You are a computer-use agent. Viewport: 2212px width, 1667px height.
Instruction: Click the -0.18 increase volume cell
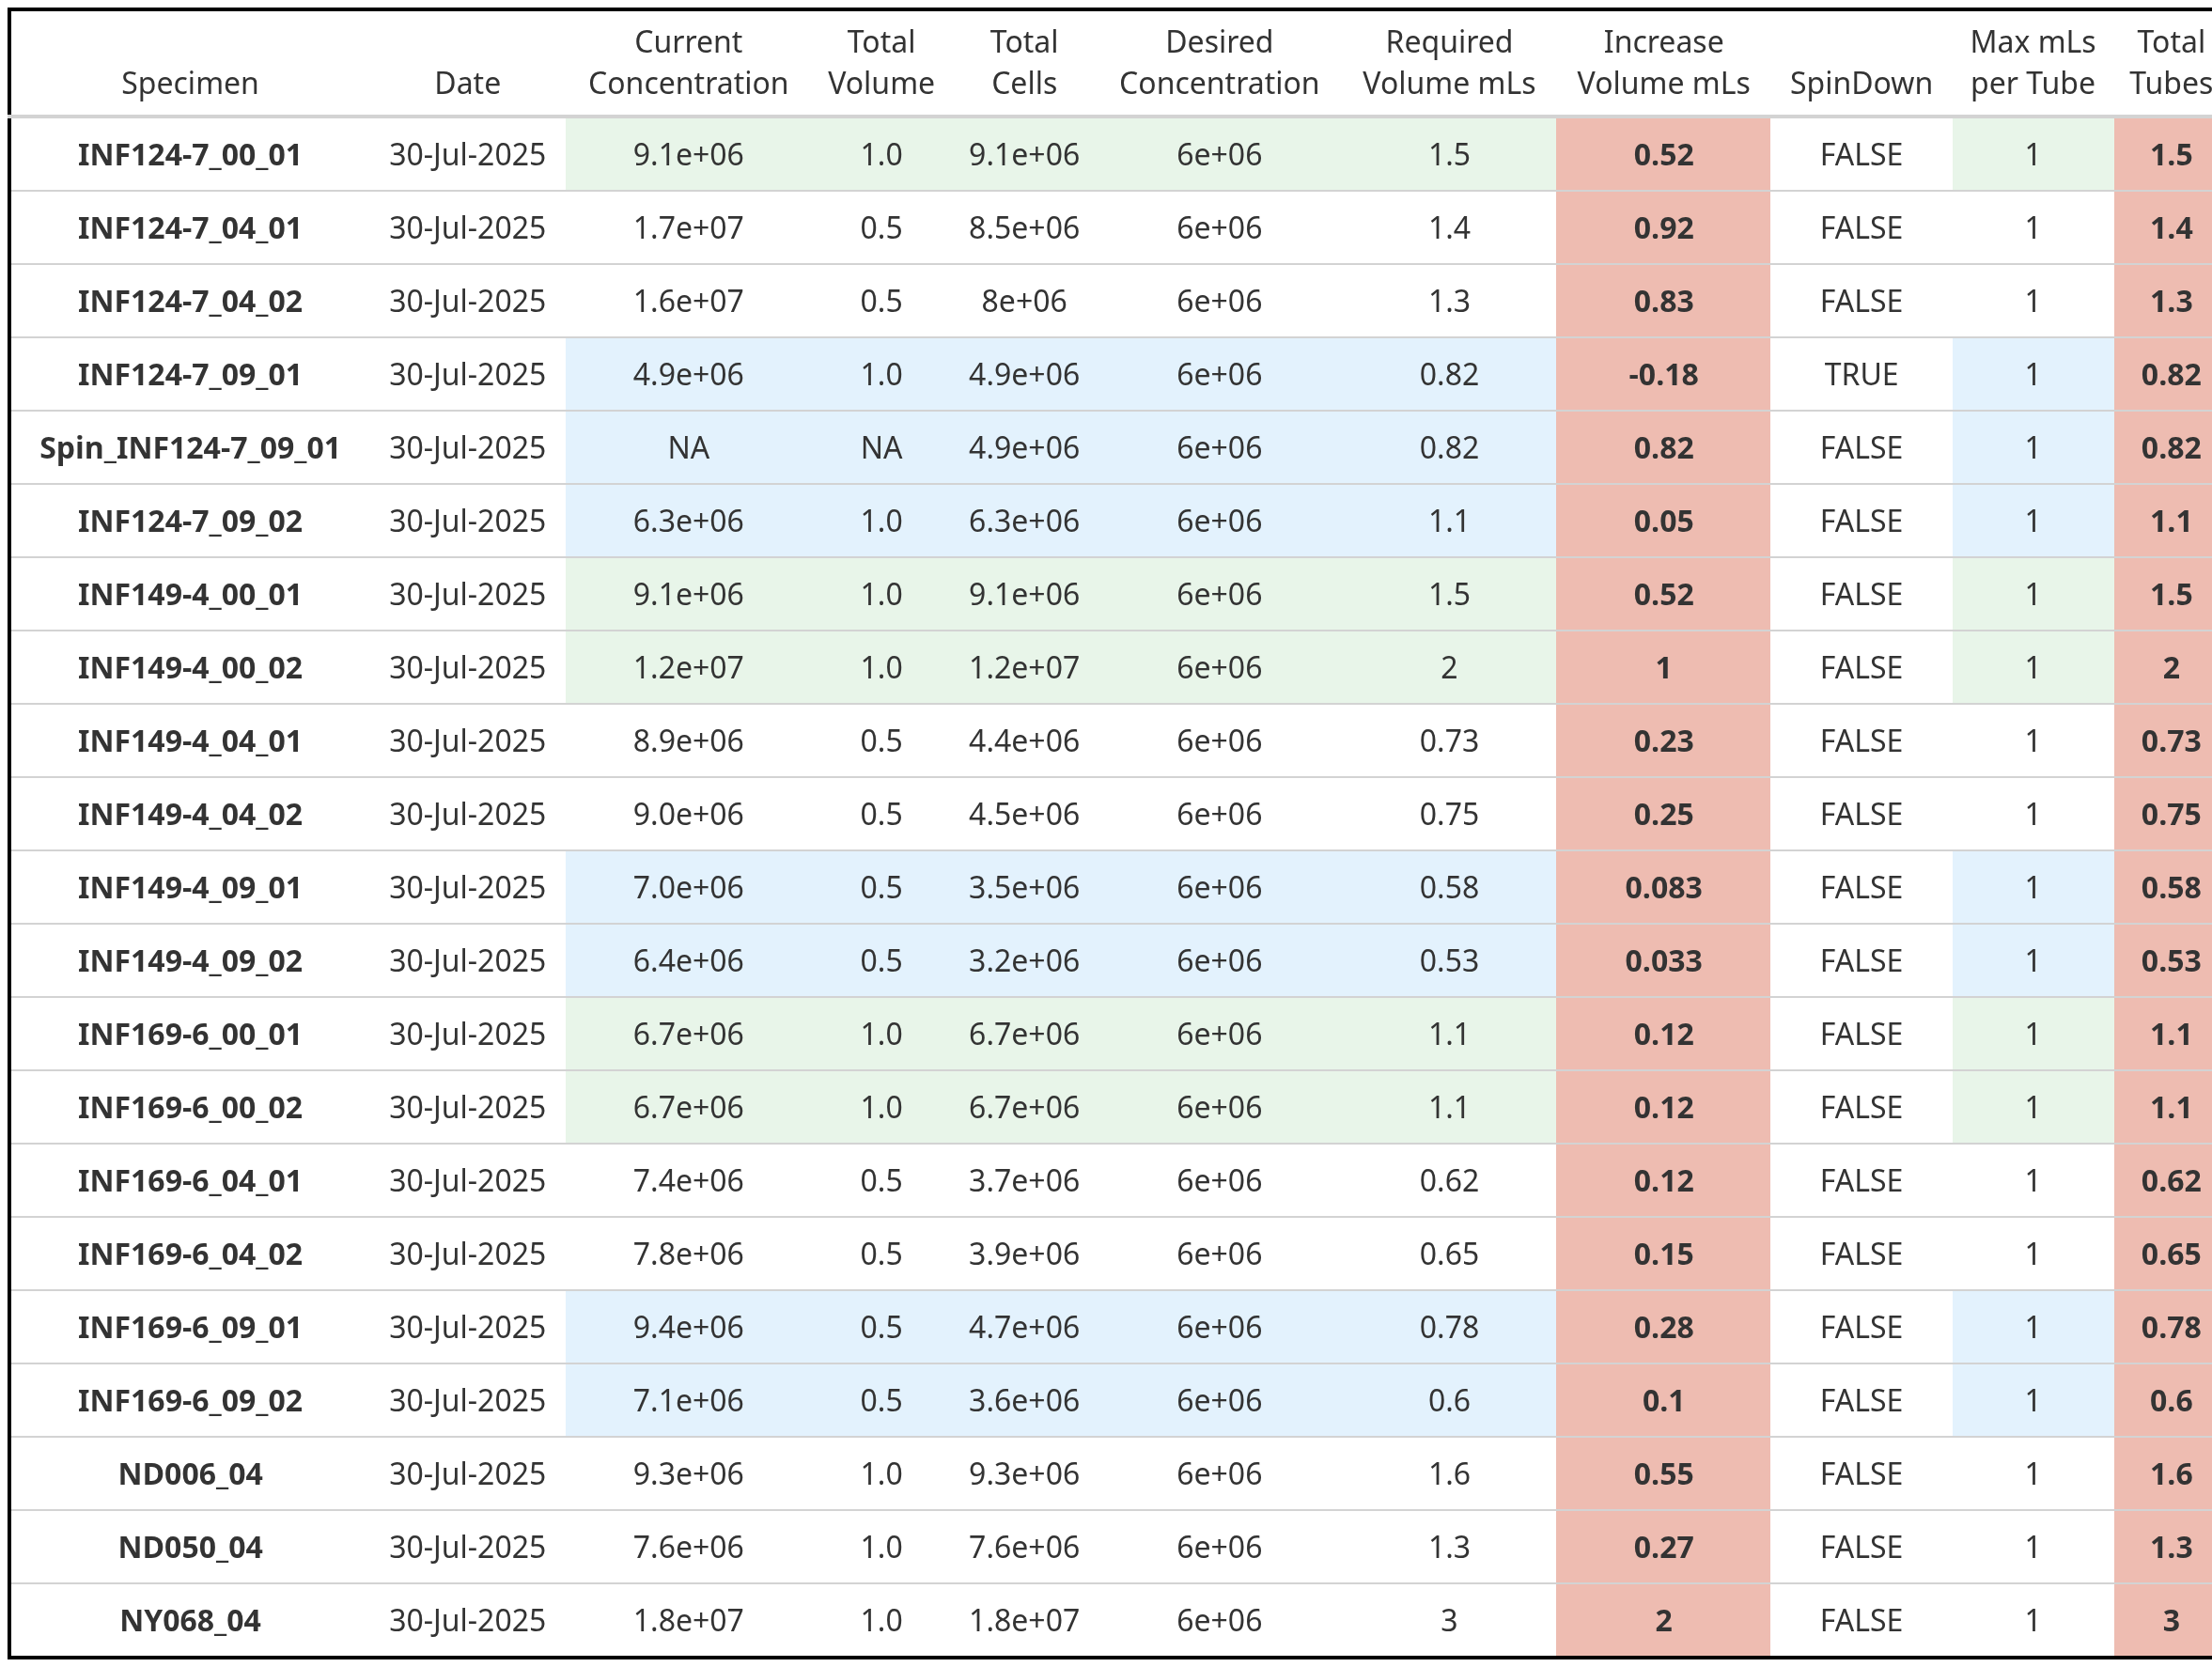point(1662,375)
